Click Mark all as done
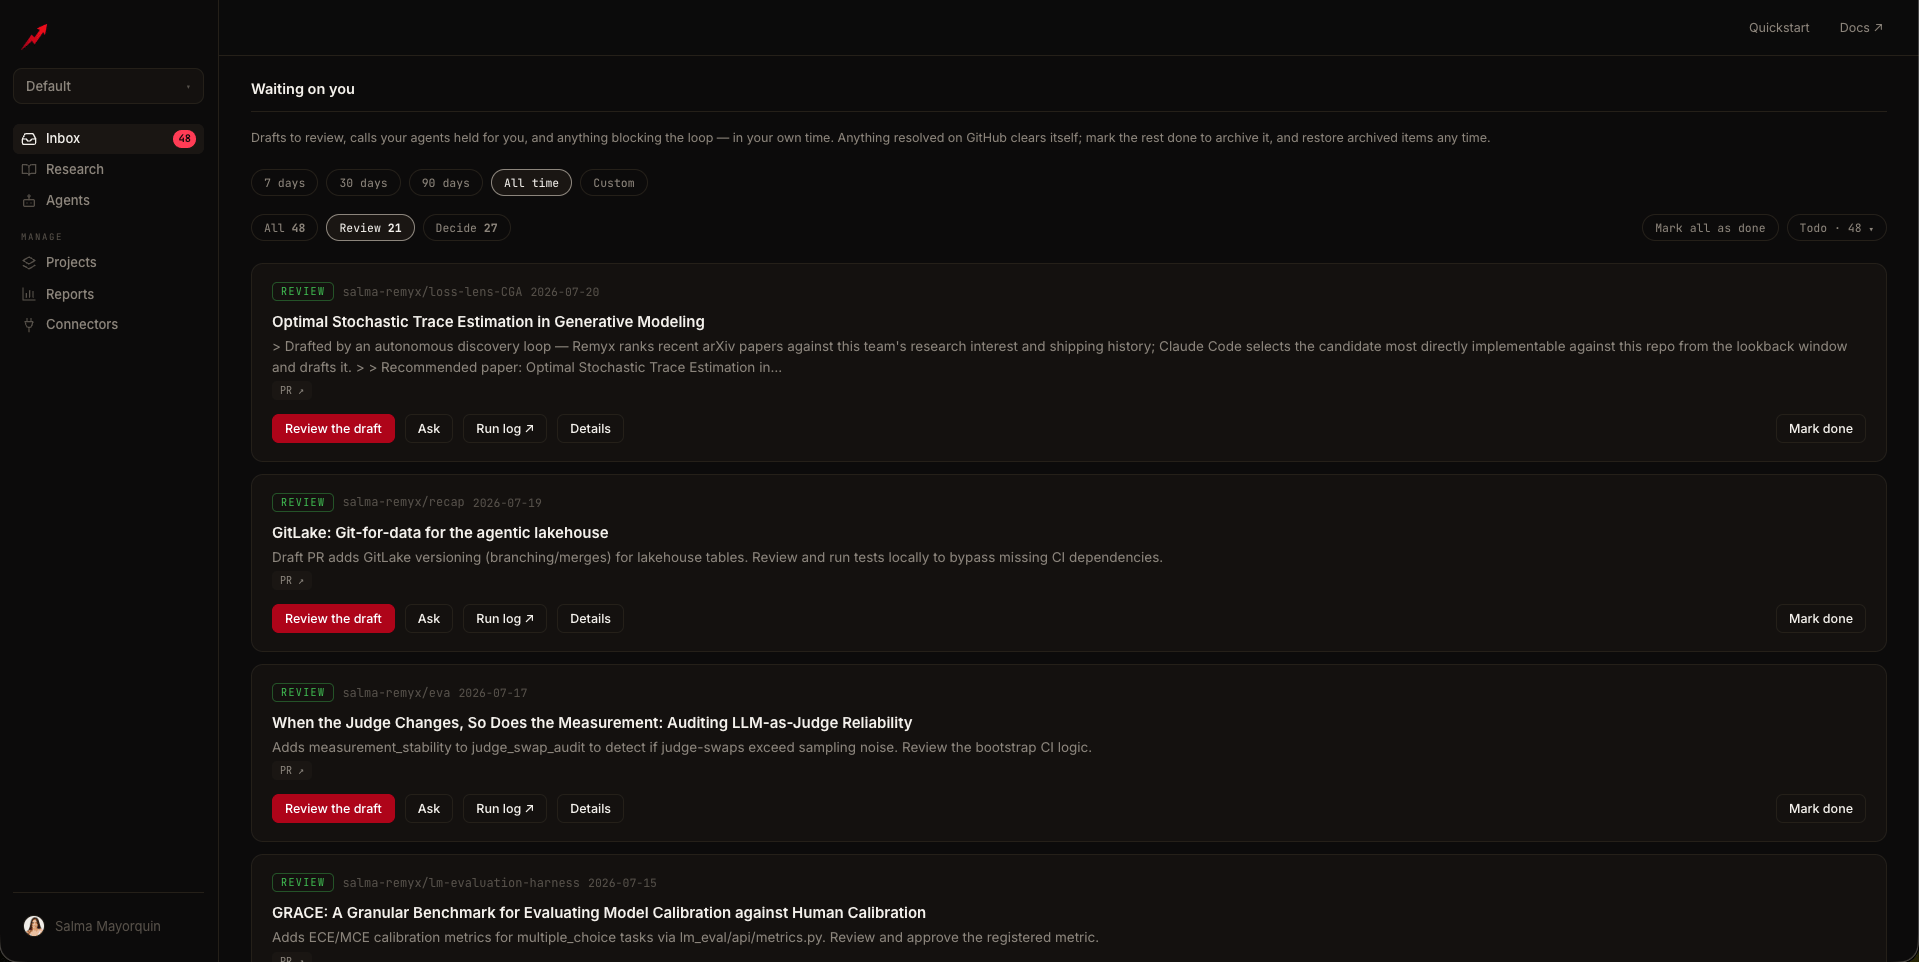 tap(1710, 228)
